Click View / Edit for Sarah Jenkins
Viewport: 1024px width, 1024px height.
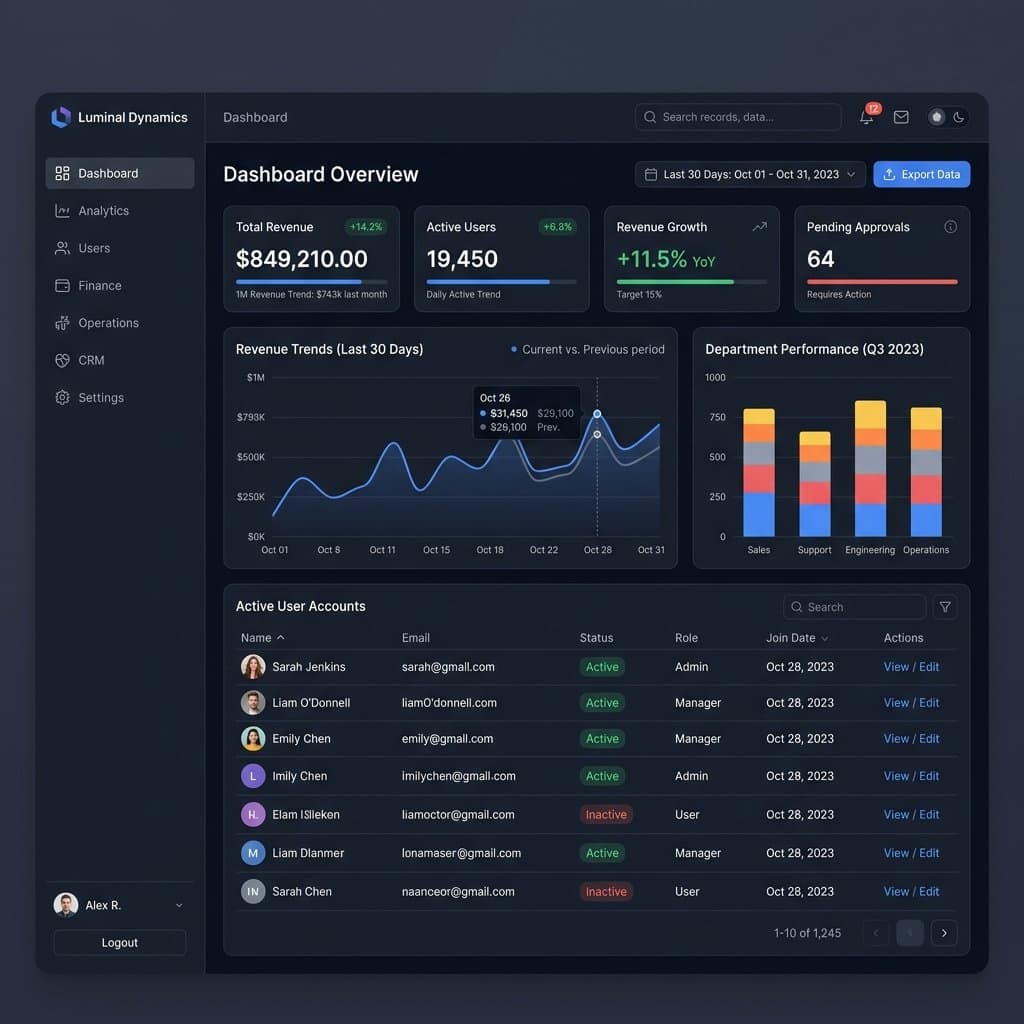[911, 667]
